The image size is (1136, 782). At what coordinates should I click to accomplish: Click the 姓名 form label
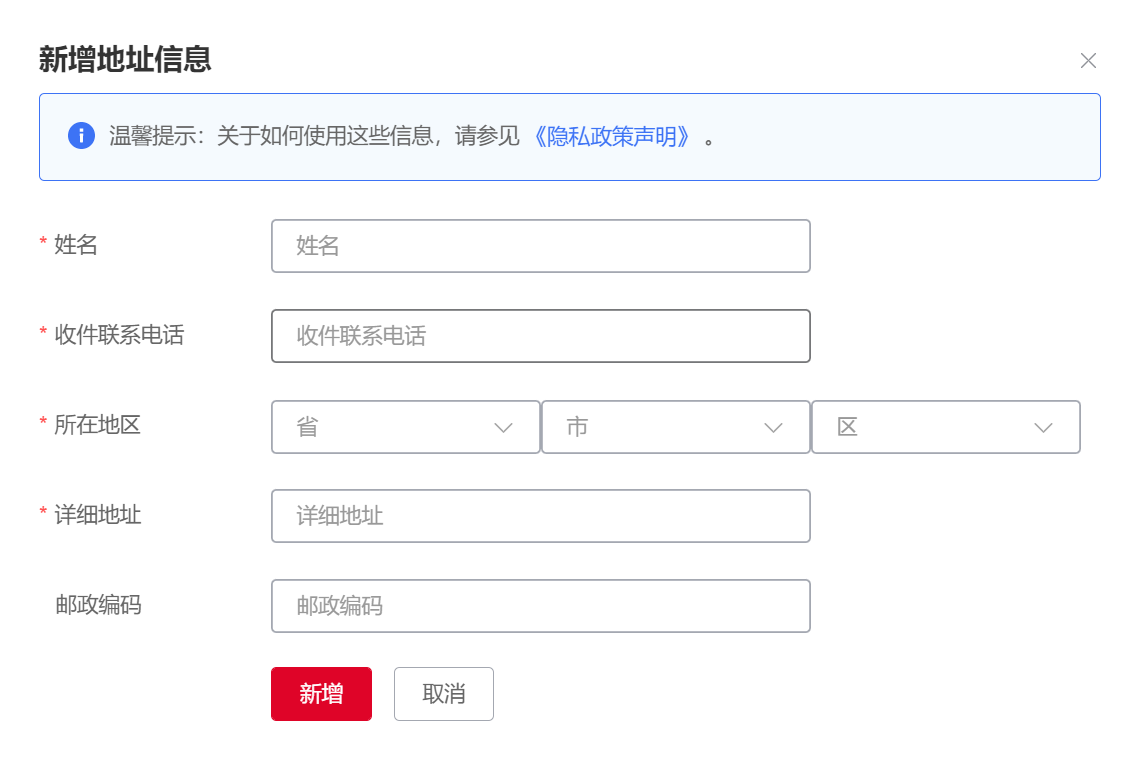point(76,245)
